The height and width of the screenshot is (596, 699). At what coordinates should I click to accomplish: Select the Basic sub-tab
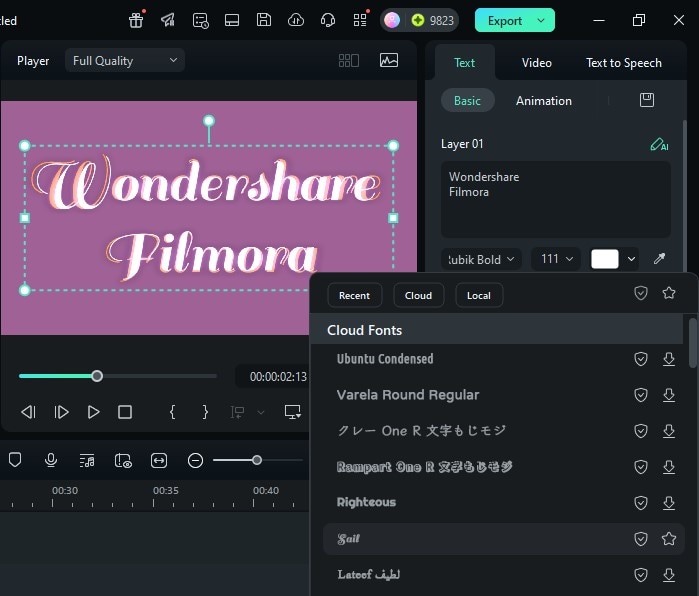pos(467,100)
